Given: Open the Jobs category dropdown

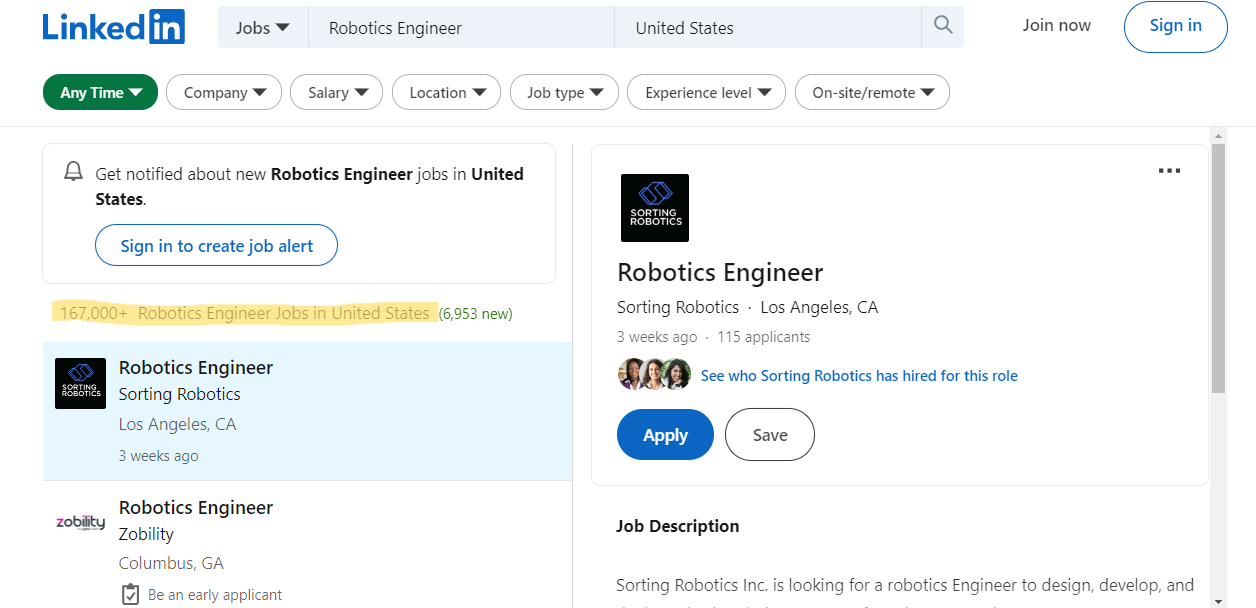Looking at the screenshot, I should pos(263,28).
